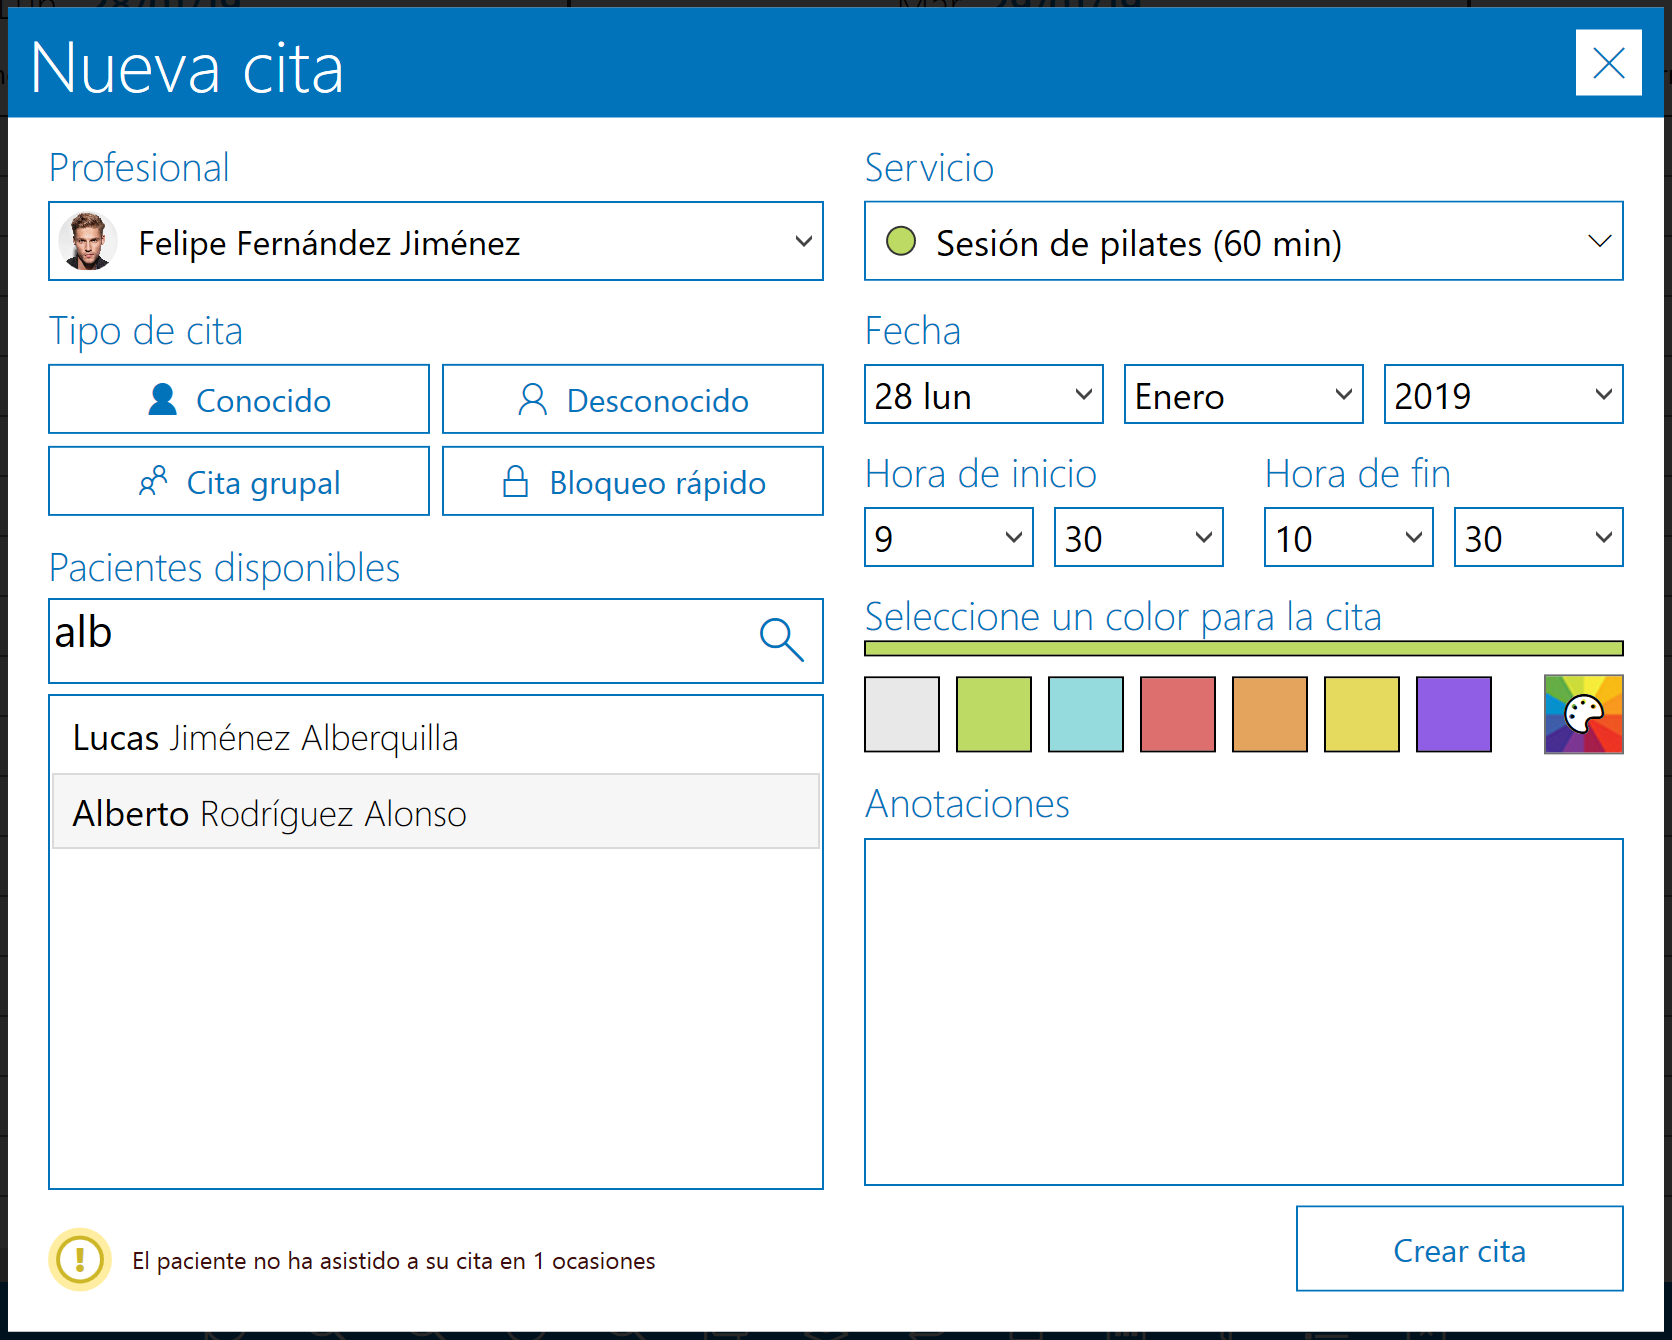1672x1340 pixels.
Task: Click the search magnifier icon
Action: 781,640
